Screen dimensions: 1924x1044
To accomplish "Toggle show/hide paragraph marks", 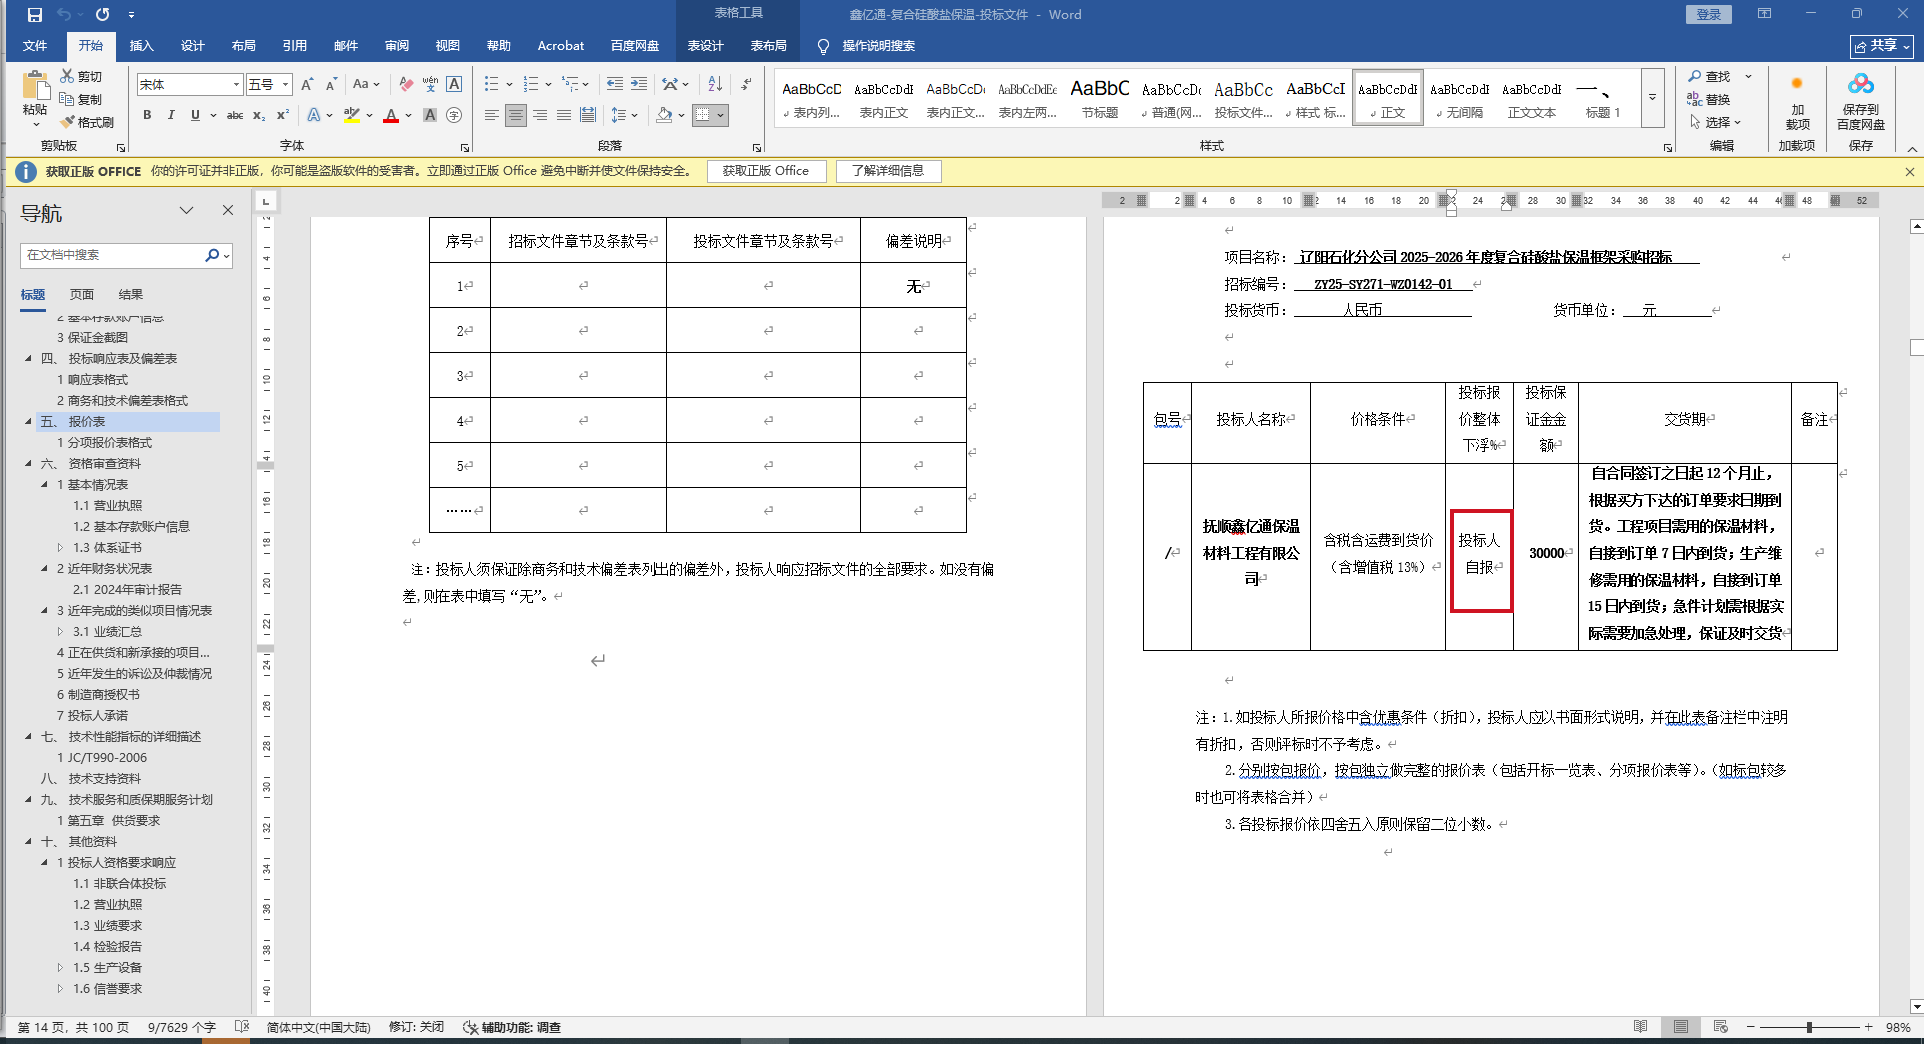I will tap(746, 85).
